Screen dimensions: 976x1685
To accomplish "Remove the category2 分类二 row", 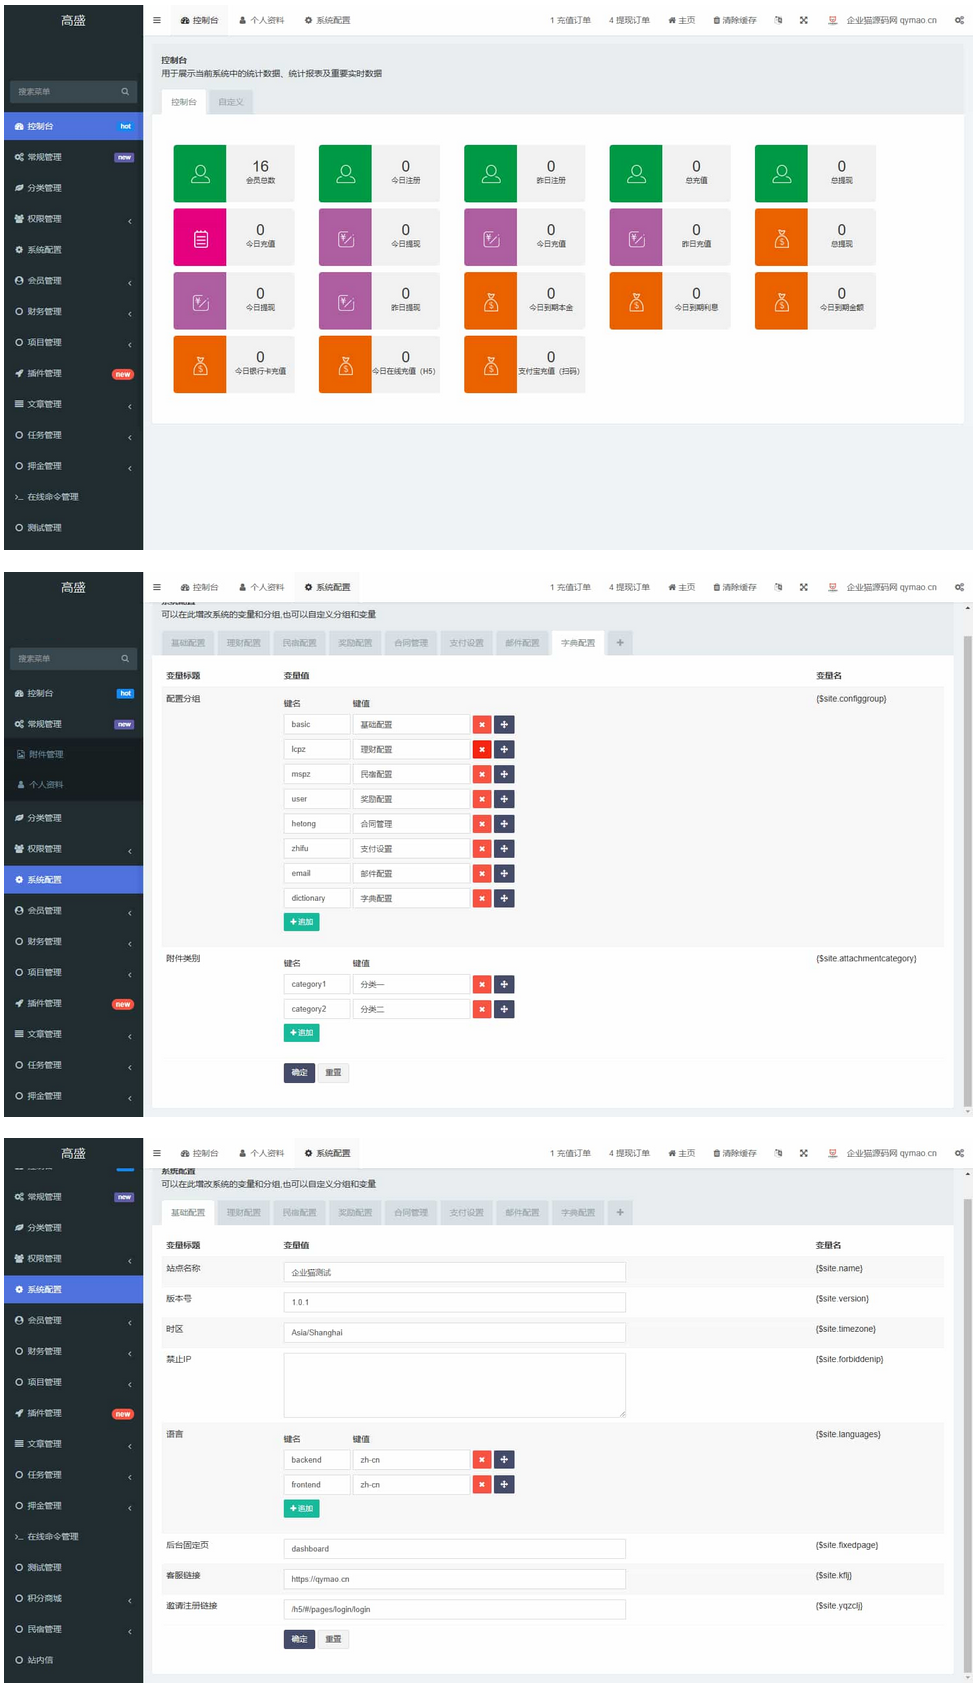I will pyautogui.click(x=482, y=1010).
